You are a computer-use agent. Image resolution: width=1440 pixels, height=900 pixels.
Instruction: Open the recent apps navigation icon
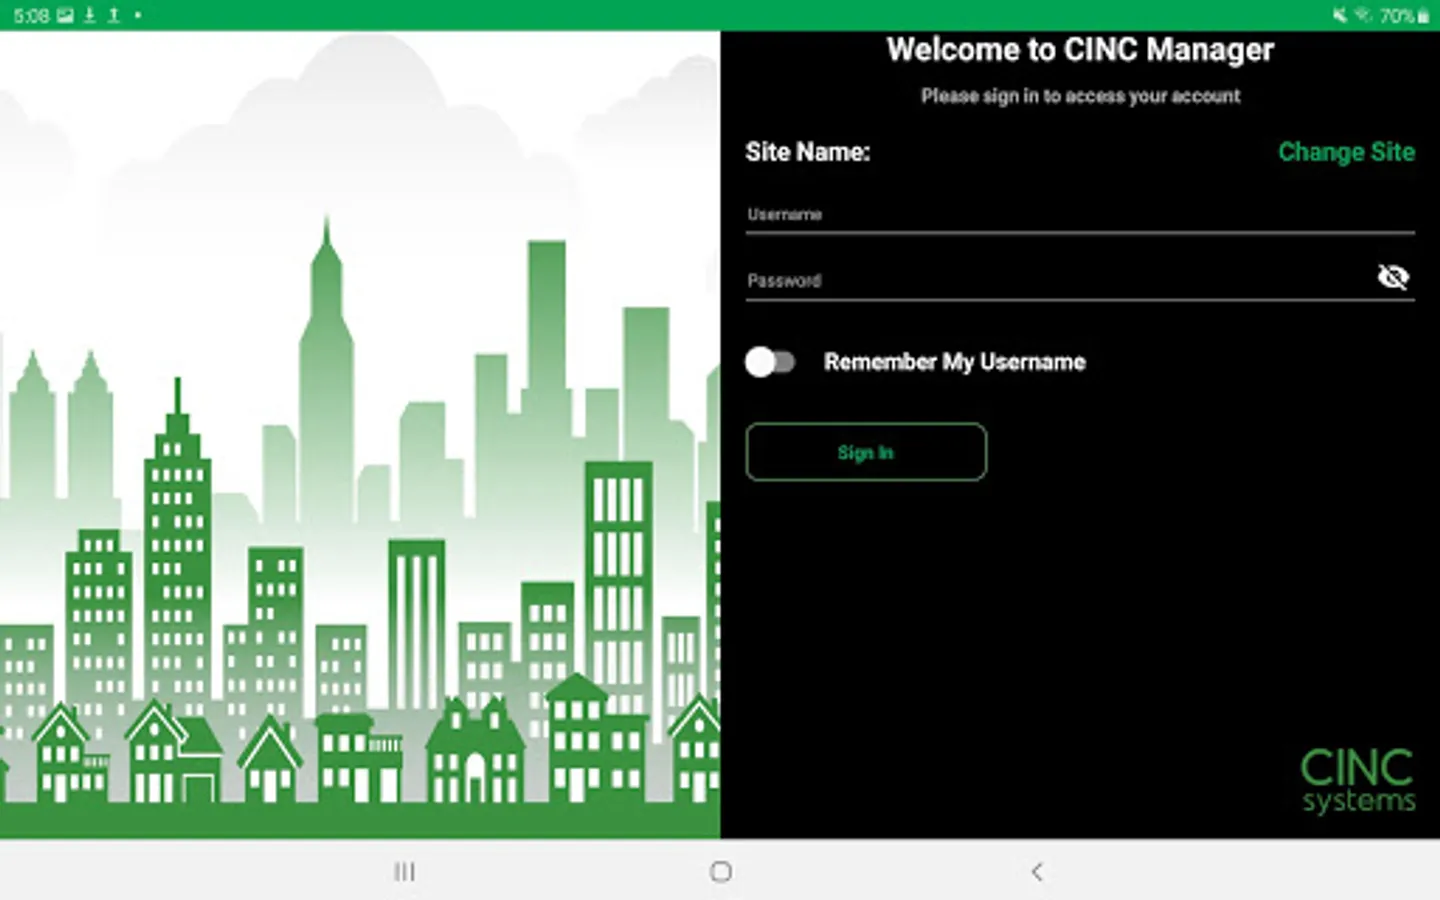[x=404, y=872]
